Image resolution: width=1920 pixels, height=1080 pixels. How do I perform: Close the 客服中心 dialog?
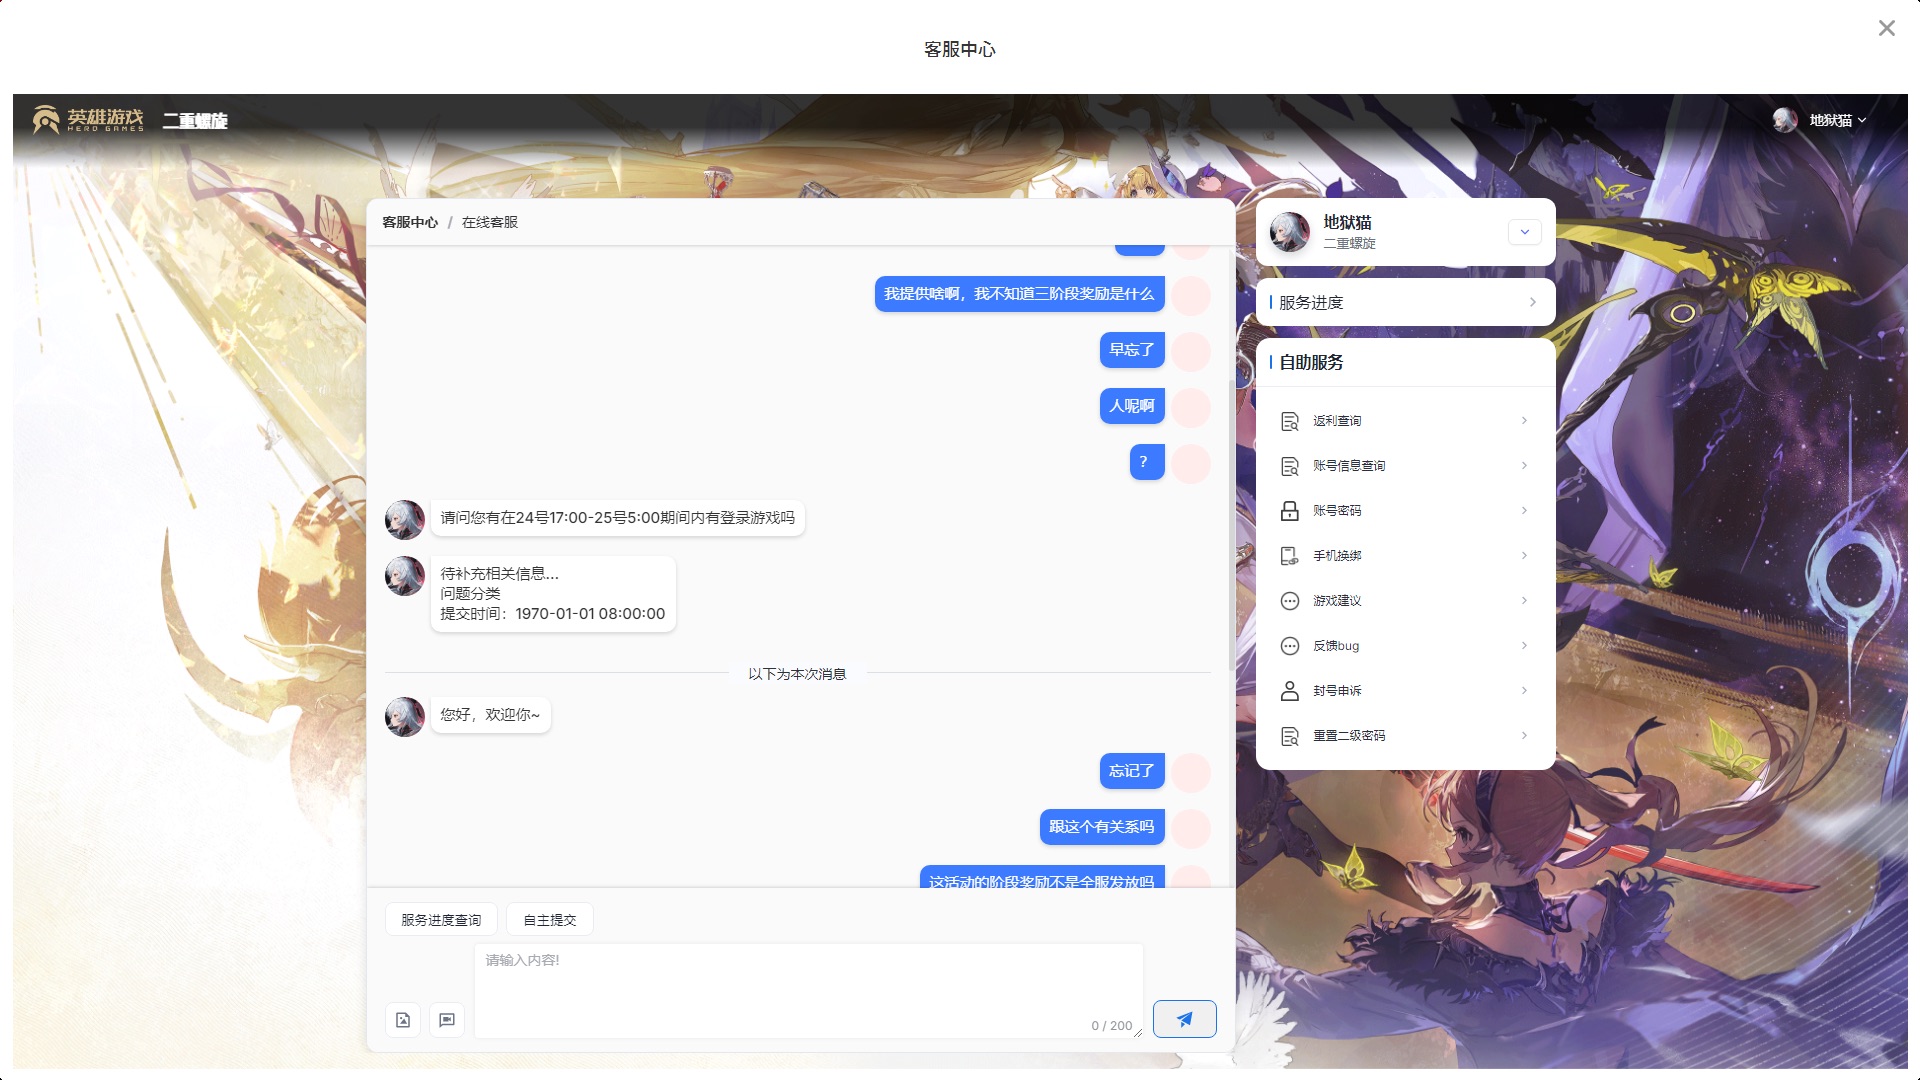click(x=1887, y=28)
